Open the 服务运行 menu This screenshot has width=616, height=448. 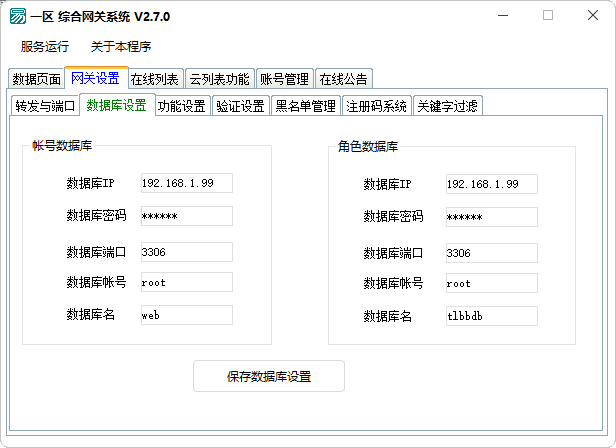pos(45,46)
